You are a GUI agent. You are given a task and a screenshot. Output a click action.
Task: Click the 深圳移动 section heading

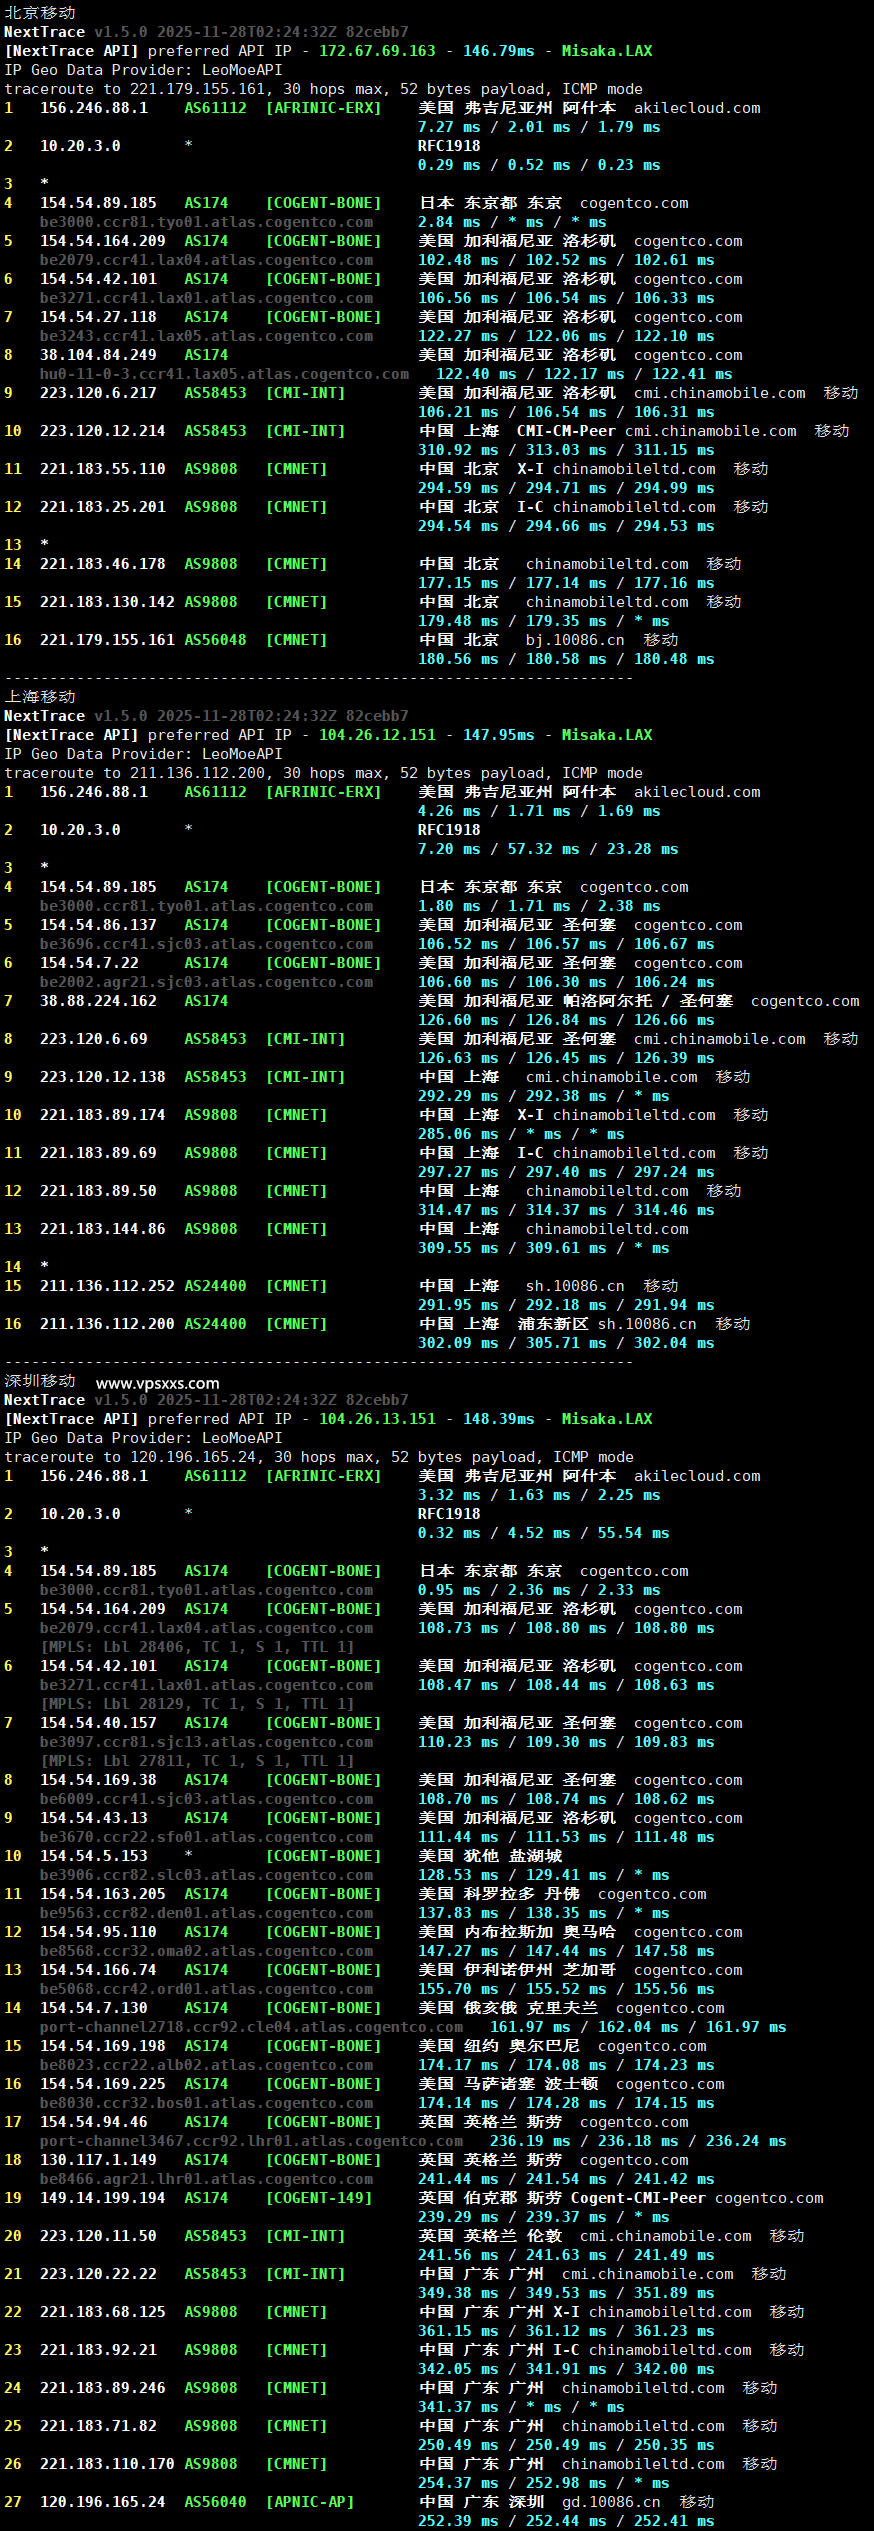click(x=40, y=1381)
